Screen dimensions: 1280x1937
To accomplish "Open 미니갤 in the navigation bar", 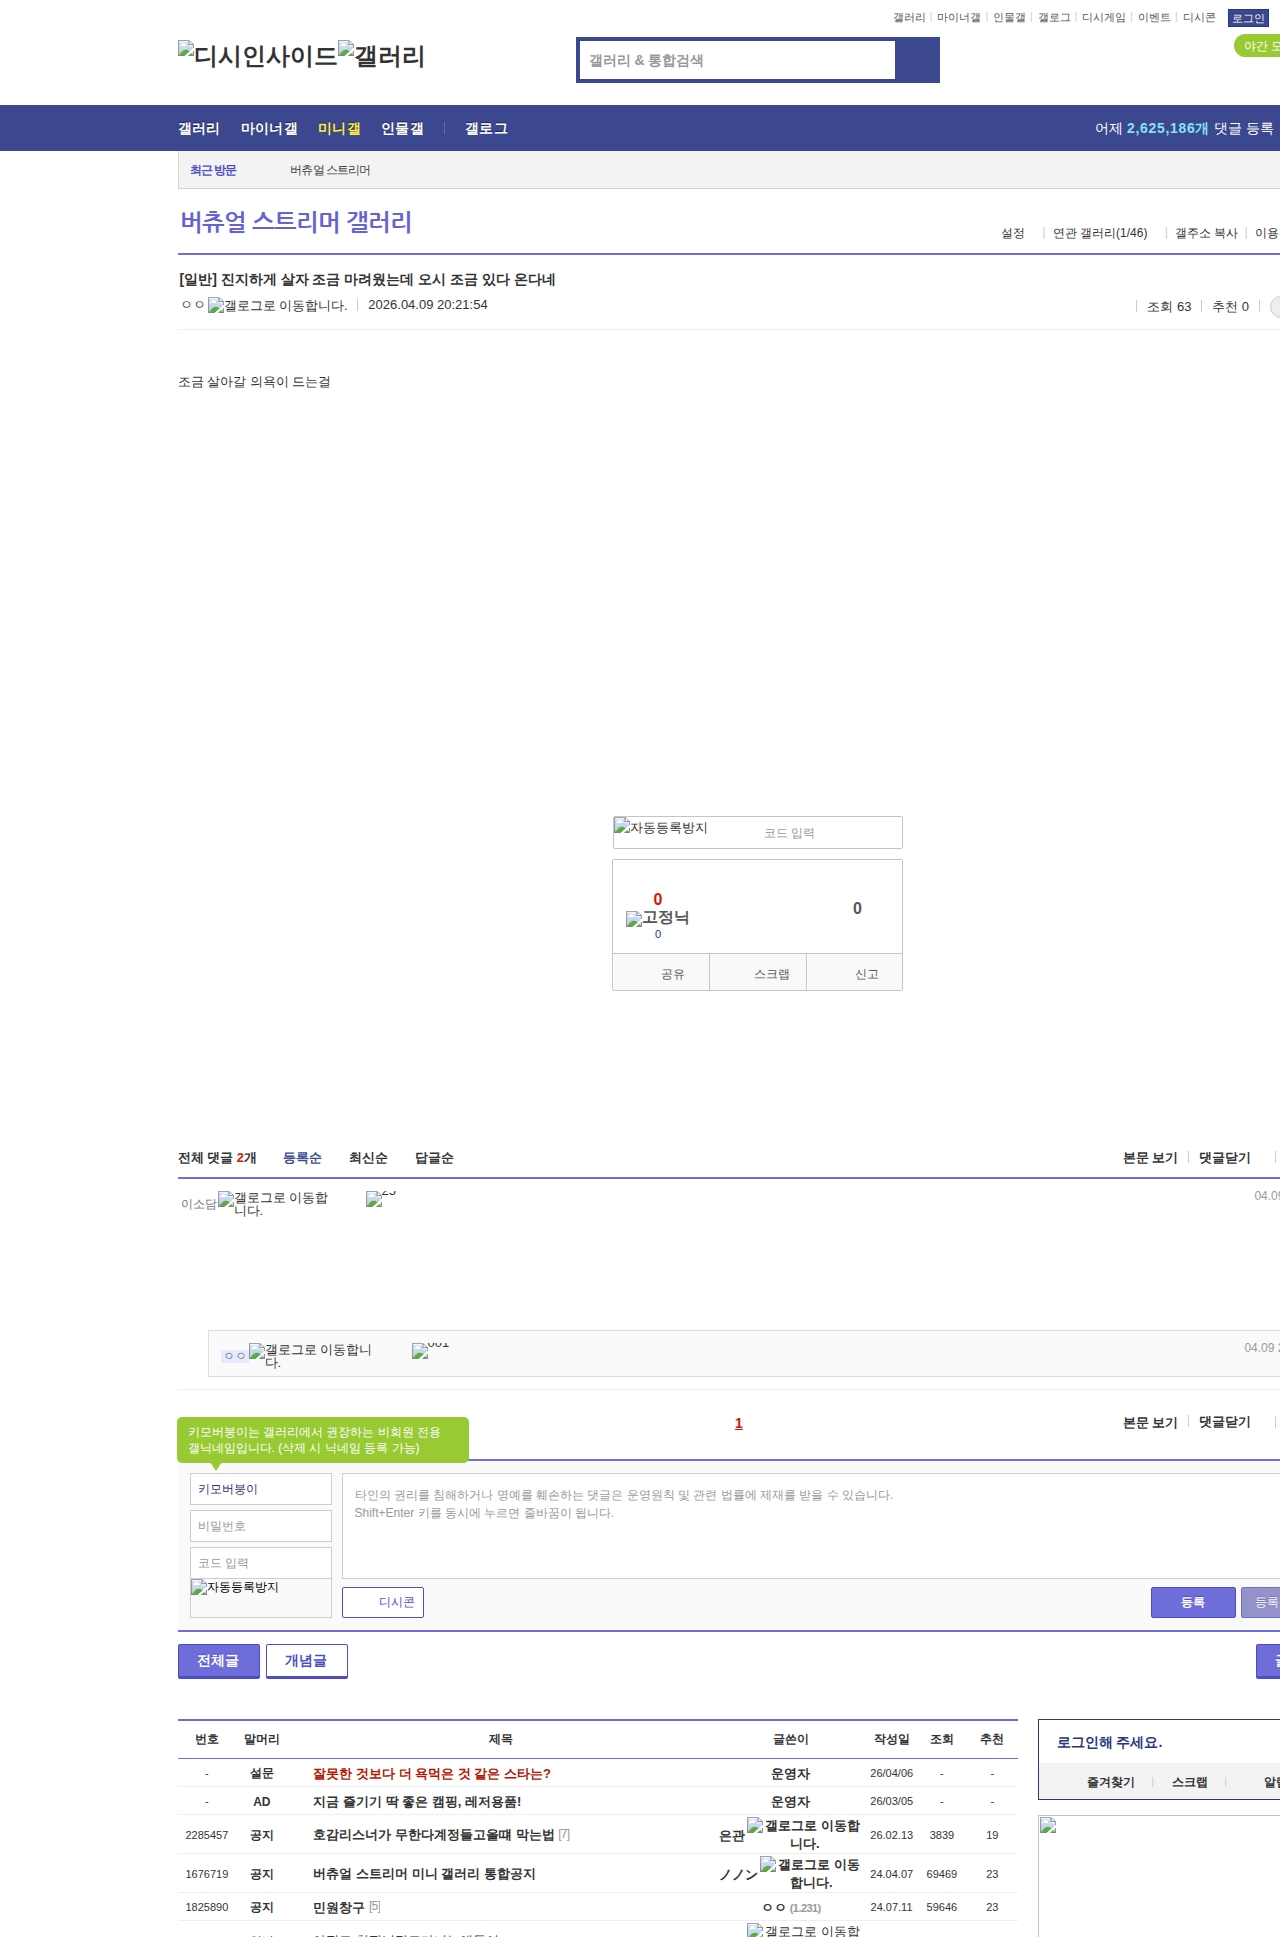I will pyautogui.click(x=339, y=129).
